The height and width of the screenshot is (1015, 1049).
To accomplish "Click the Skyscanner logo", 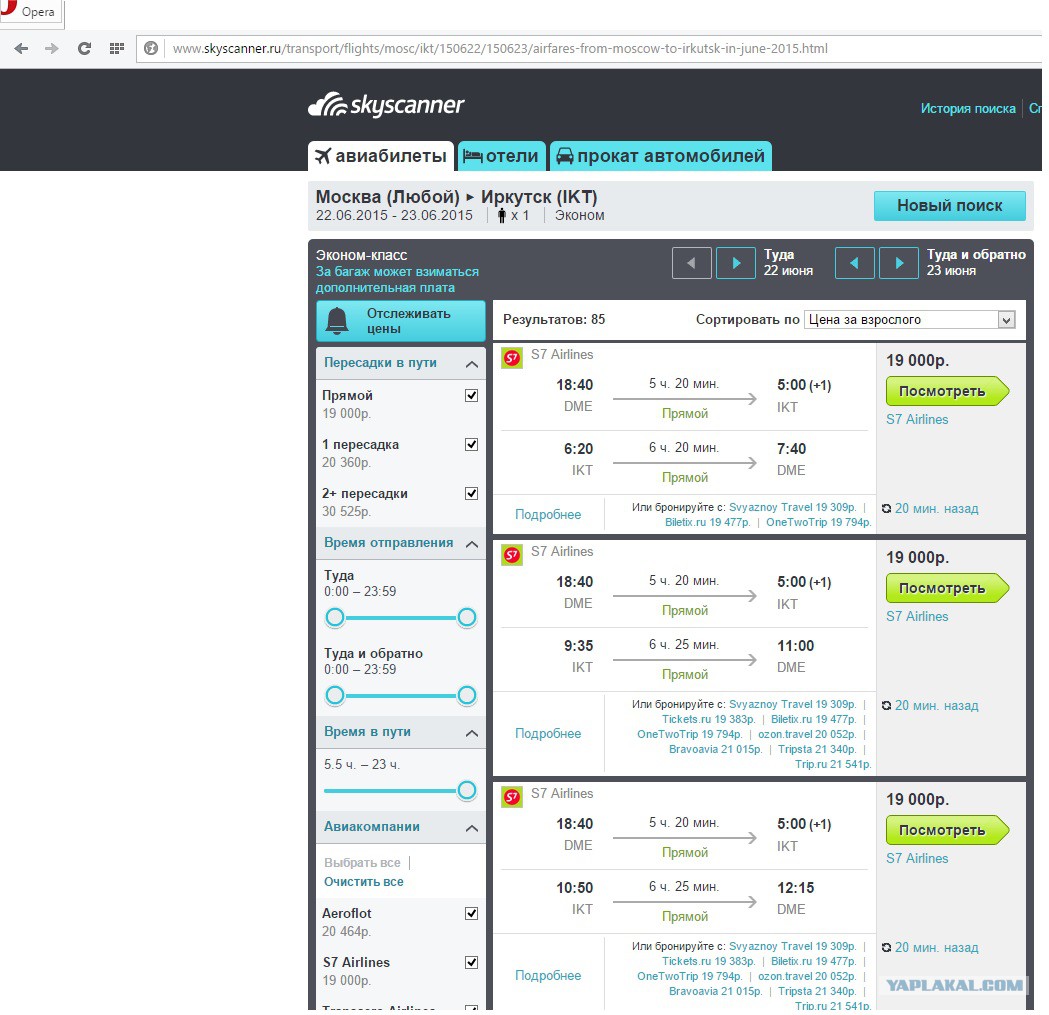I will click(386, 105).
